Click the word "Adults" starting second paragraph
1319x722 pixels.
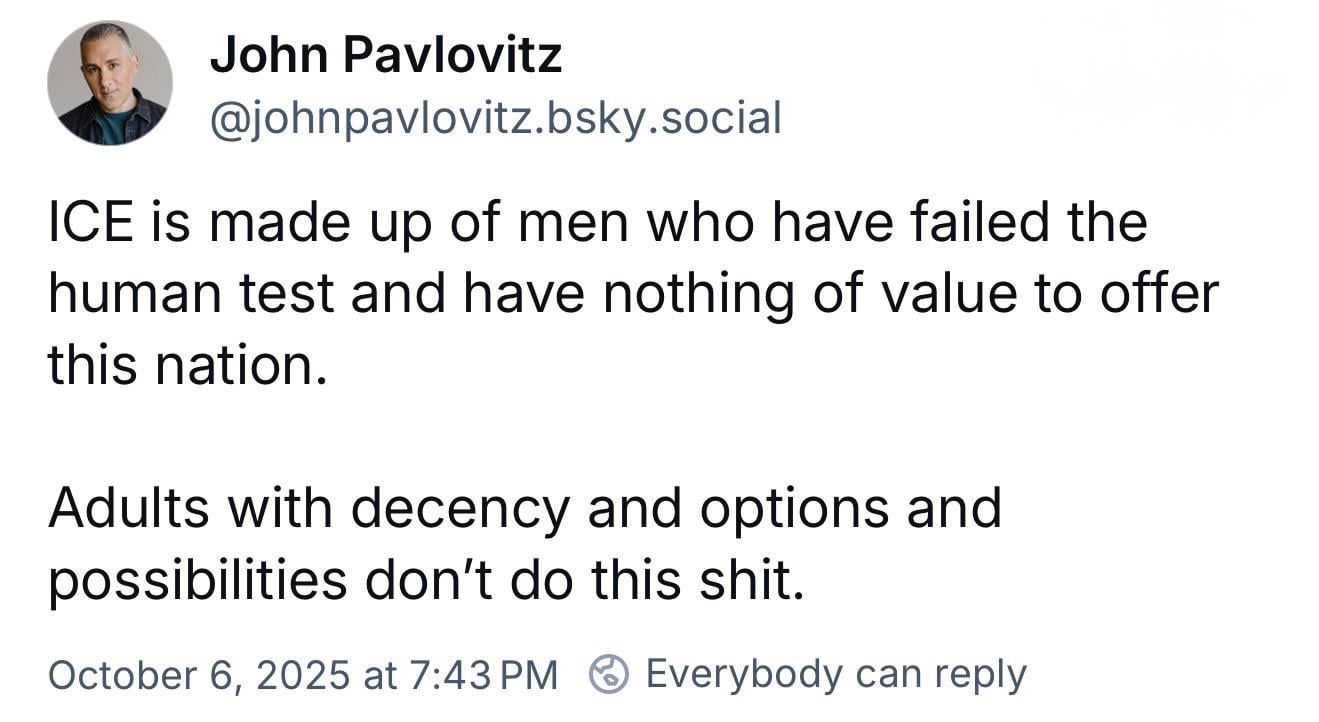[x=128, y=508]
